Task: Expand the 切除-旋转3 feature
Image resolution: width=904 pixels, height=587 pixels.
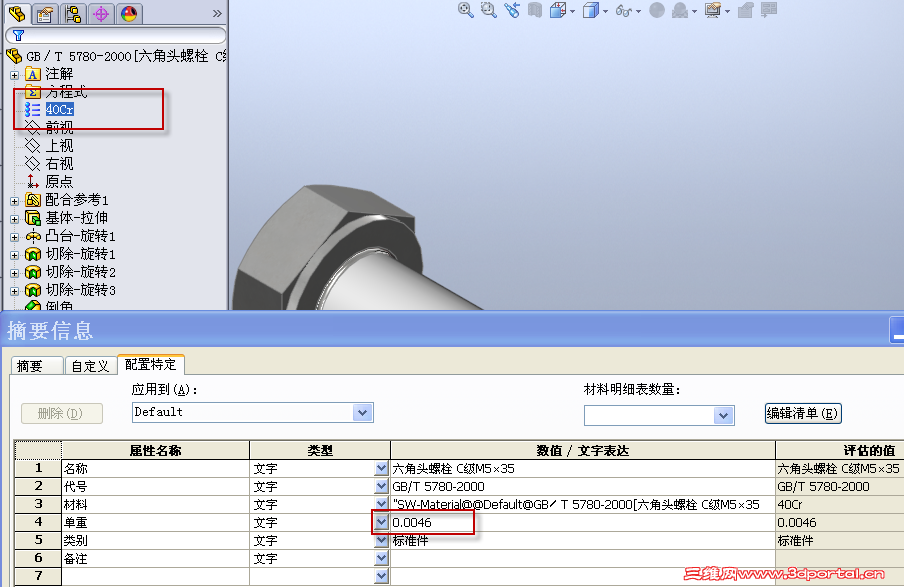Action: [x=14, y=291]
